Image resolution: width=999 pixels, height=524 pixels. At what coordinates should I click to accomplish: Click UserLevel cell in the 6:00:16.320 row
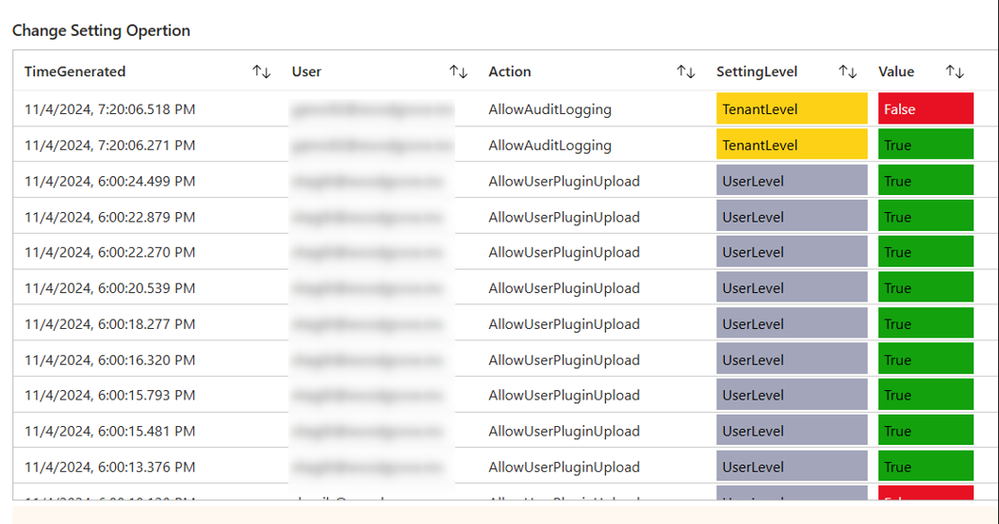pos(792,358)
